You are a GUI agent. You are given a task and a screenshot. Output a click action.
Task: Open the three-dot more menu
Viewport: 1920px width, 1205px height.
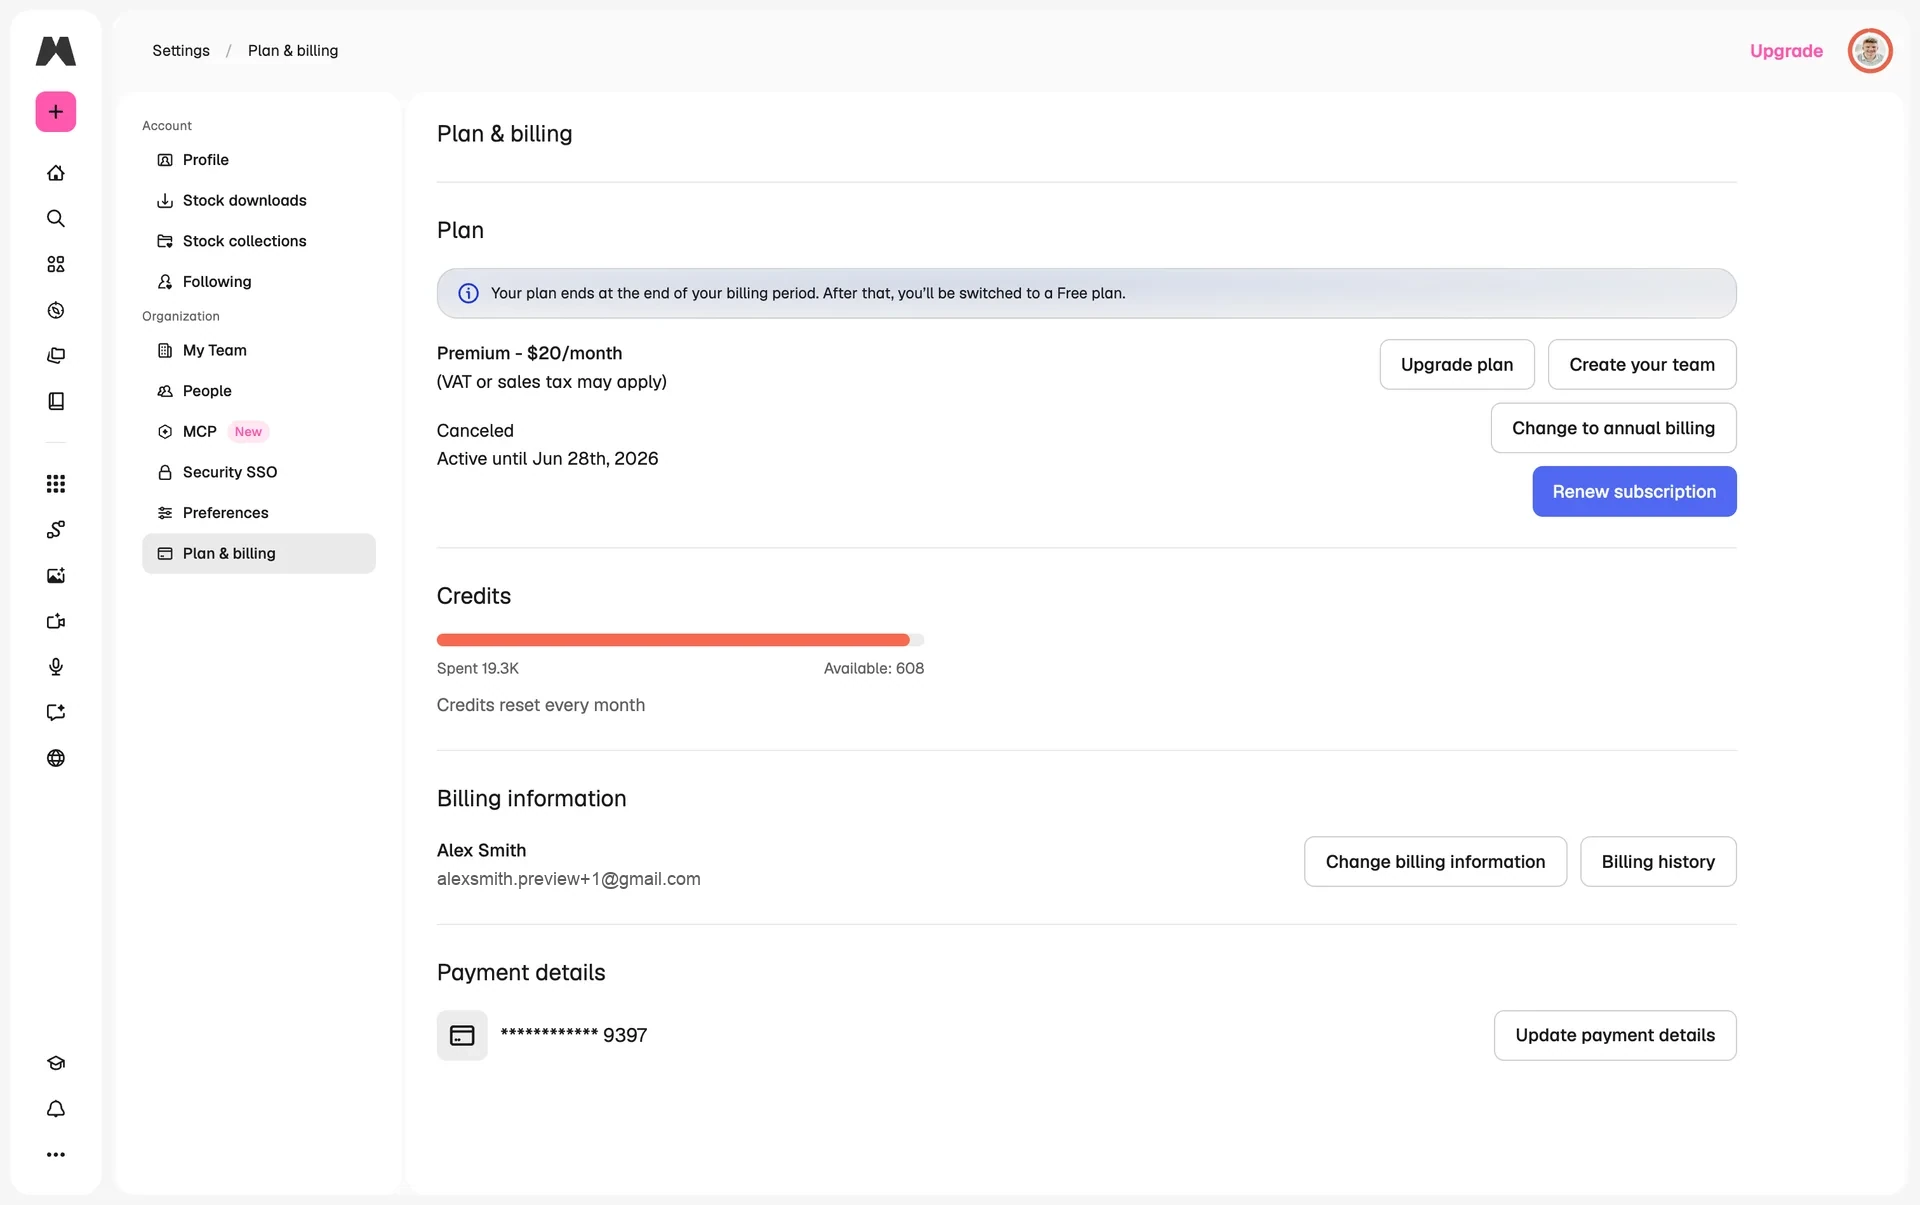56,1154
